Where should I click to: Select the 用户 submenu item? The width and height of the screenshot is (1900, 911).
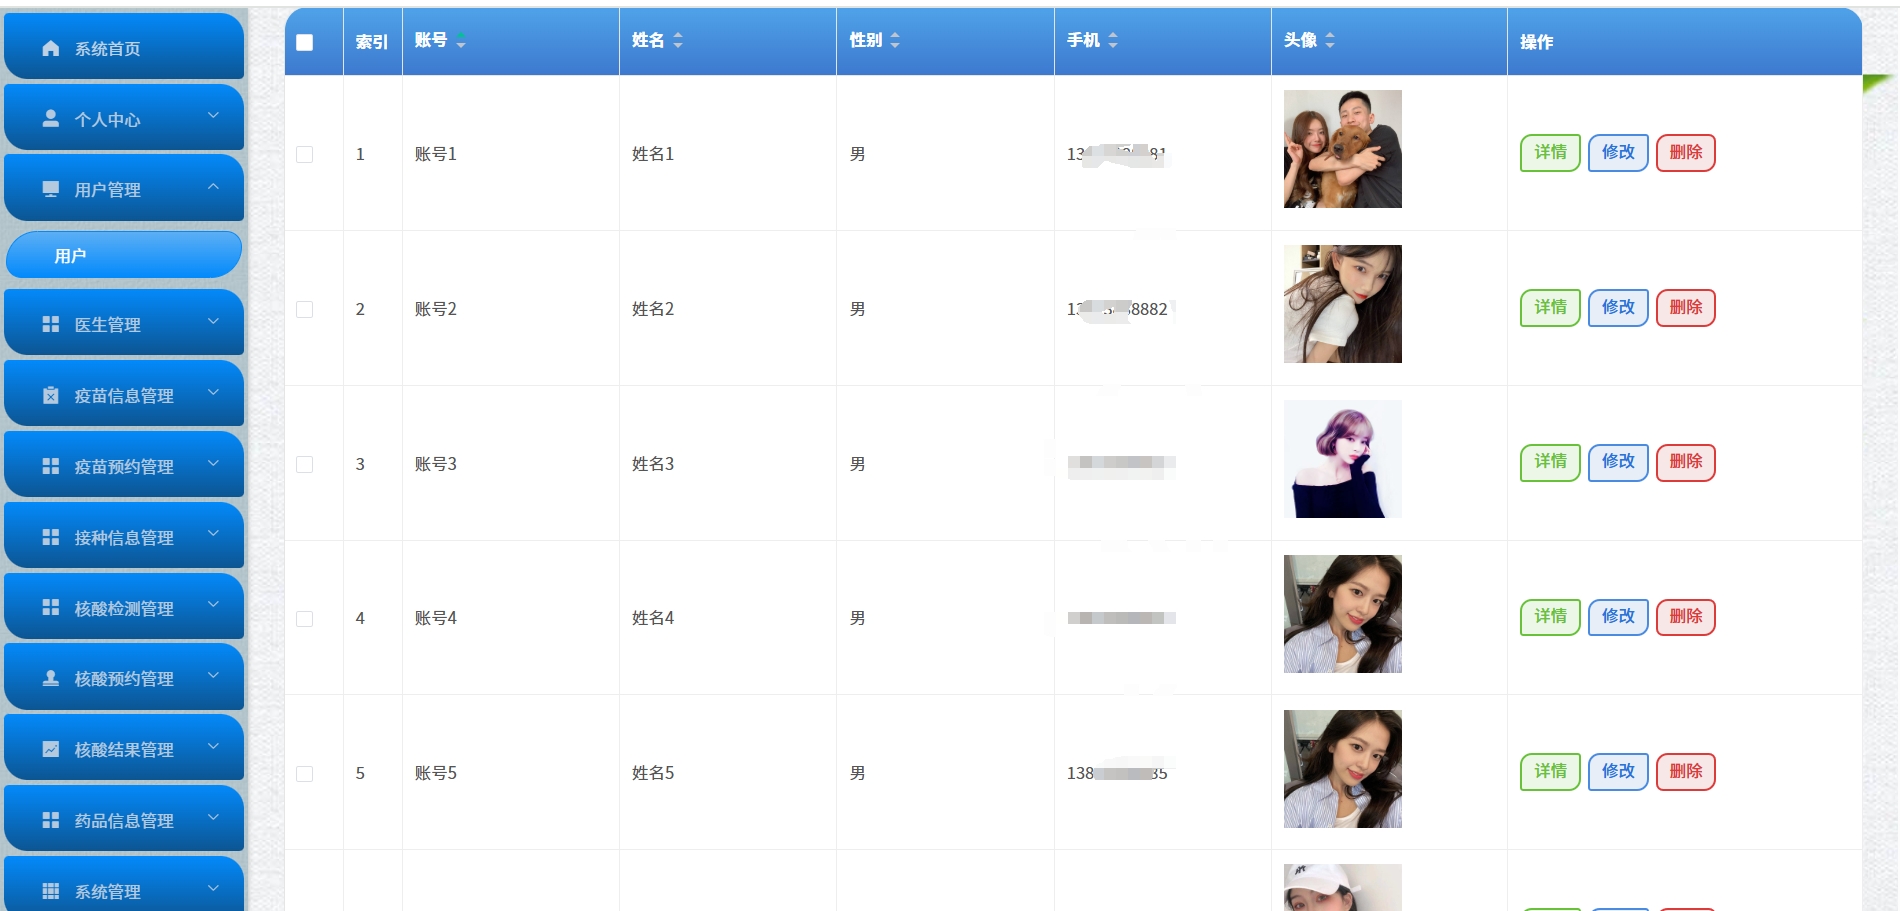tap(124, 255)
